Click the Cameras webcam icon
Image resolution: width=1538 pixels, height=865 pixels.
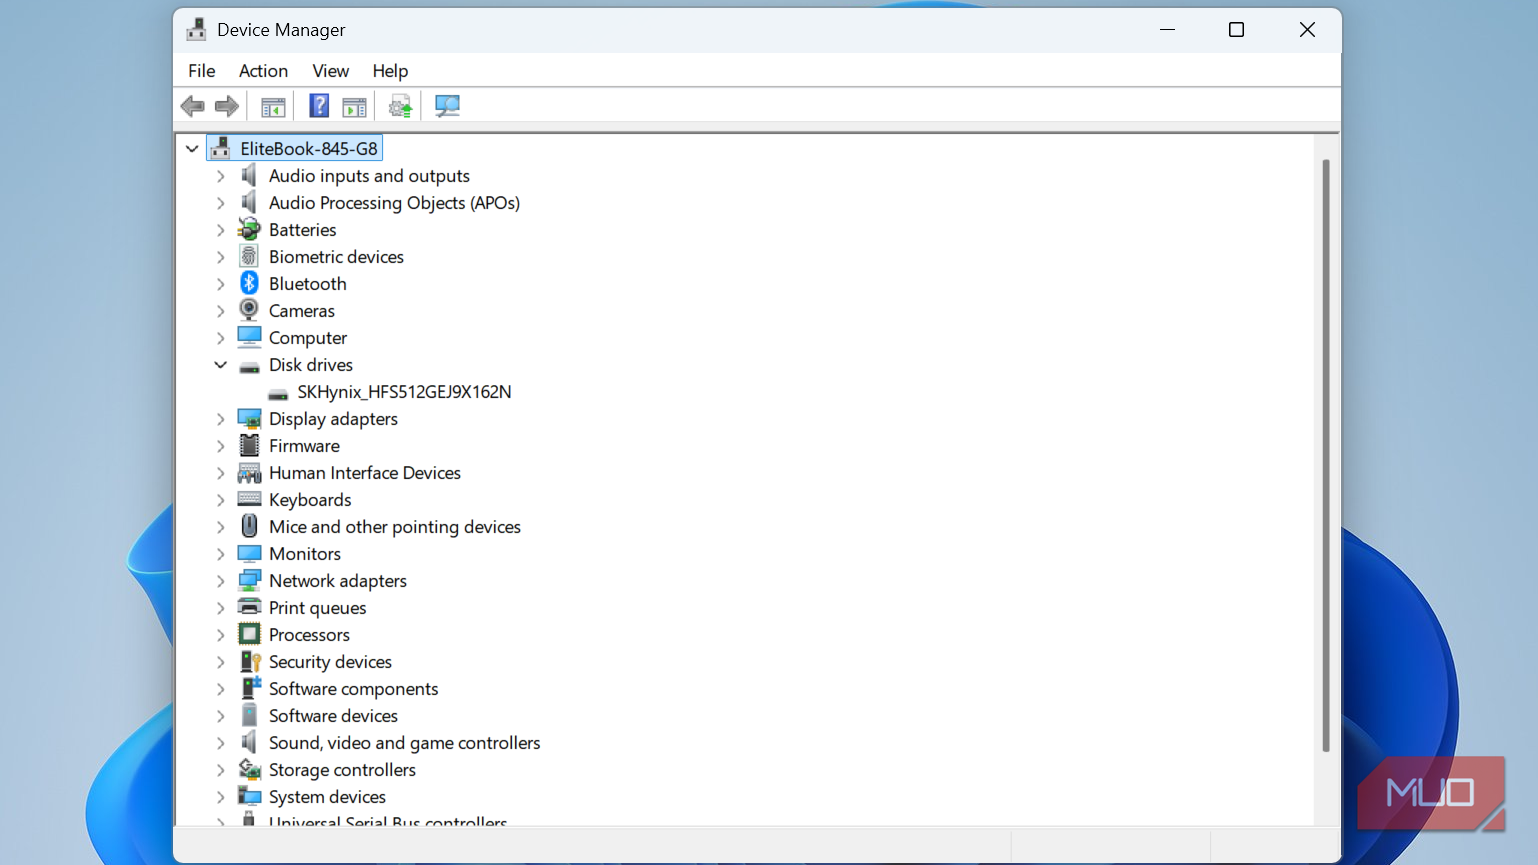[249, 311]
